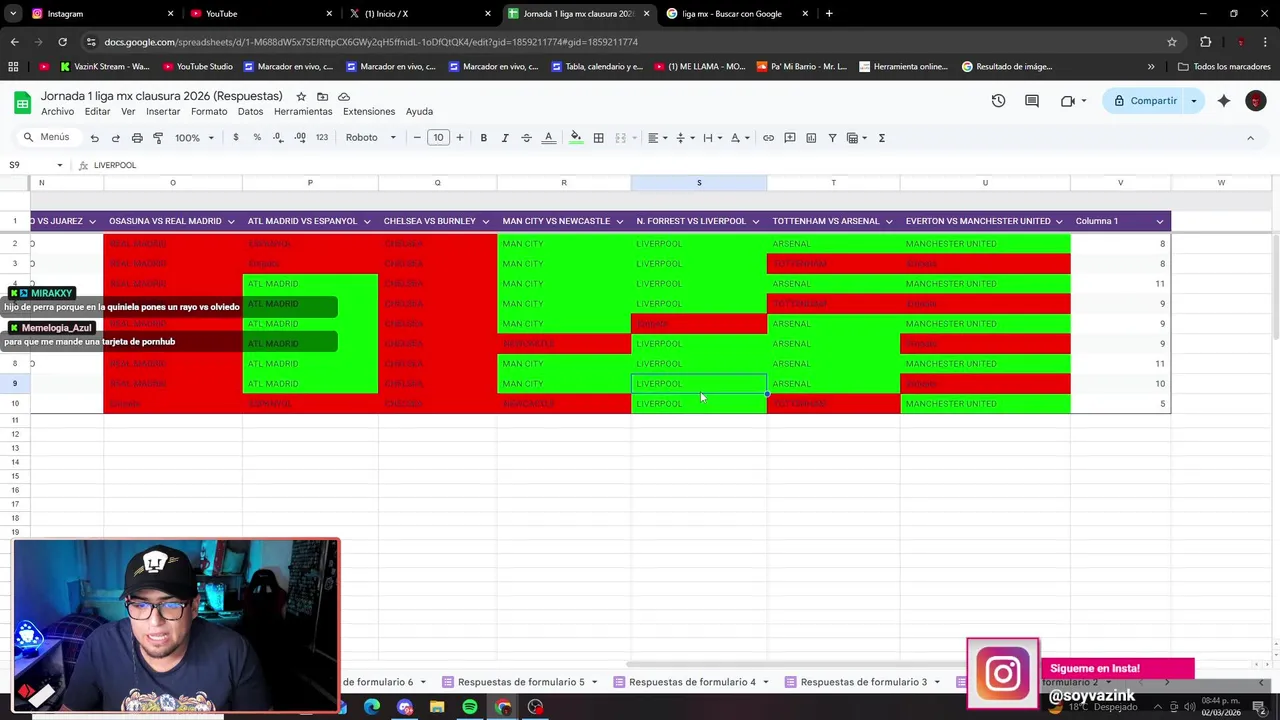
Task: Toggle strikethrough formatting
Action: (526, 138)
